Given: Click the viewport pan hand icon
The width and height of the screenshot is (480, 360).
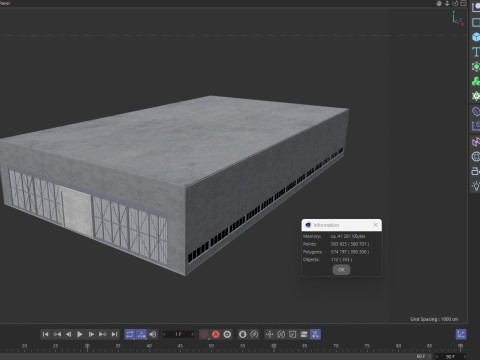Looking at the screenshot, I should point(439,3).
